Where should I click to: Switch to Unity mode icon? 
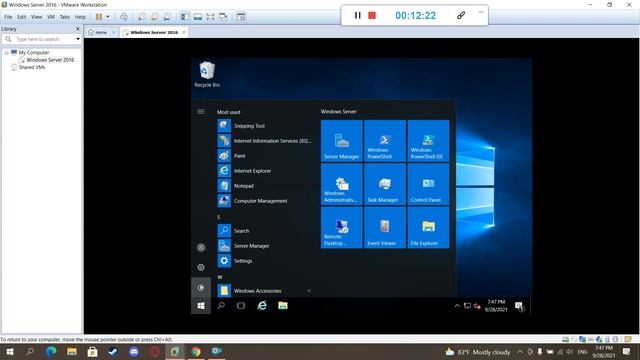223,17
